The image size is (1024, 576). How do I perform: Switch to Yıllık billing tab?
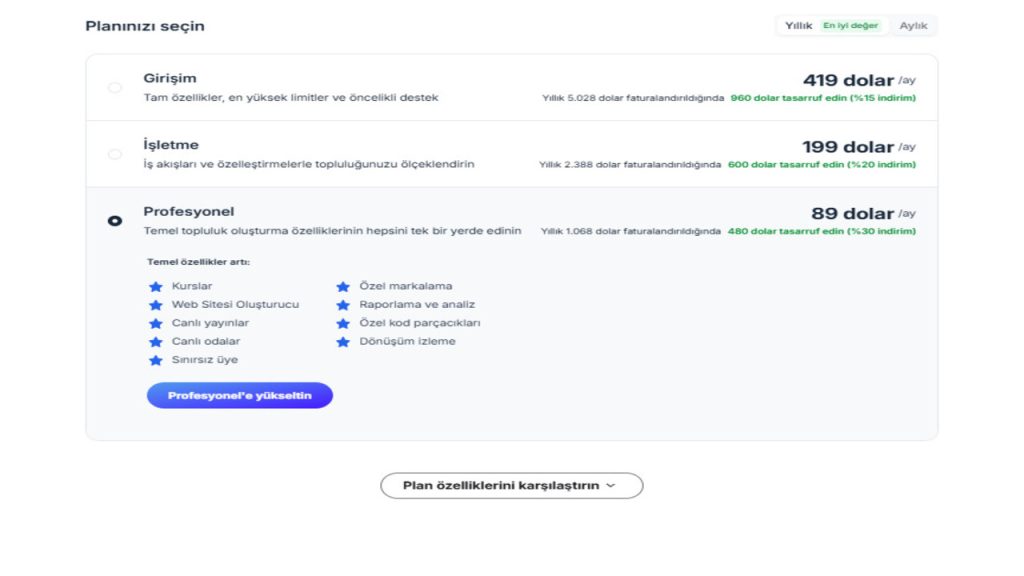798,26
